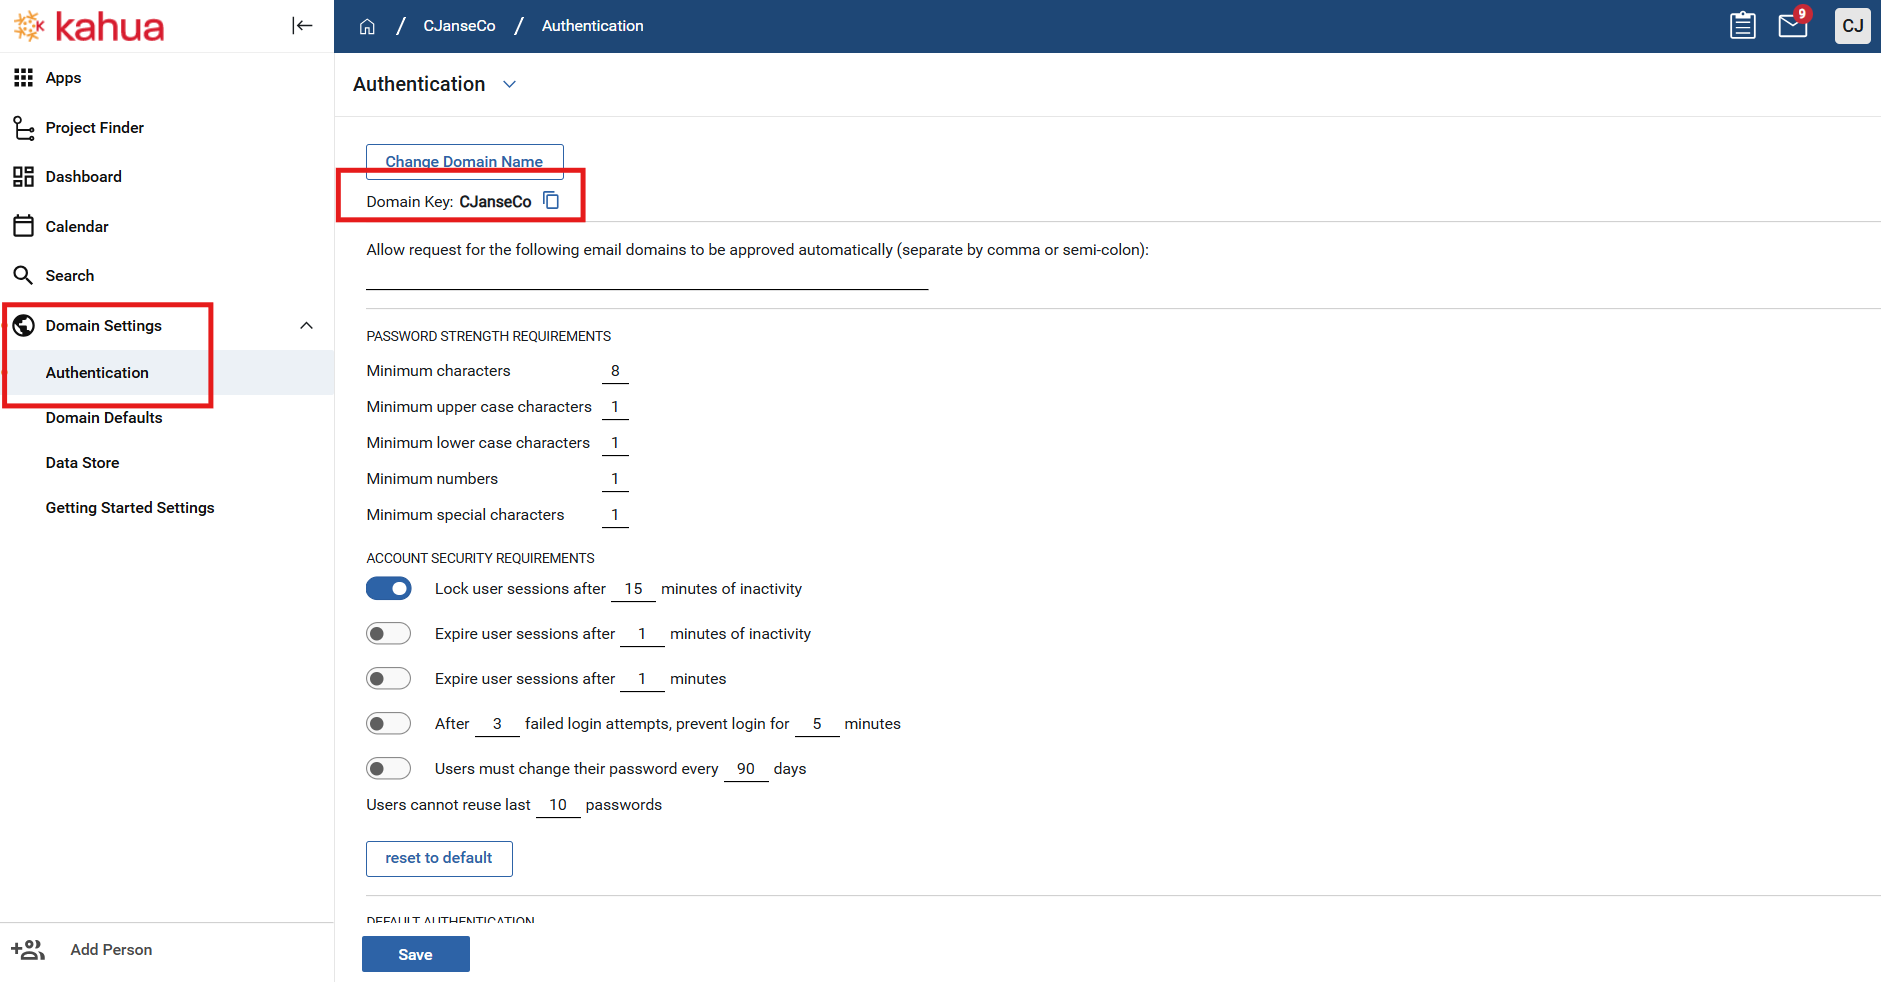Click the Add Person icon
1881x982 pixels.
28,950
